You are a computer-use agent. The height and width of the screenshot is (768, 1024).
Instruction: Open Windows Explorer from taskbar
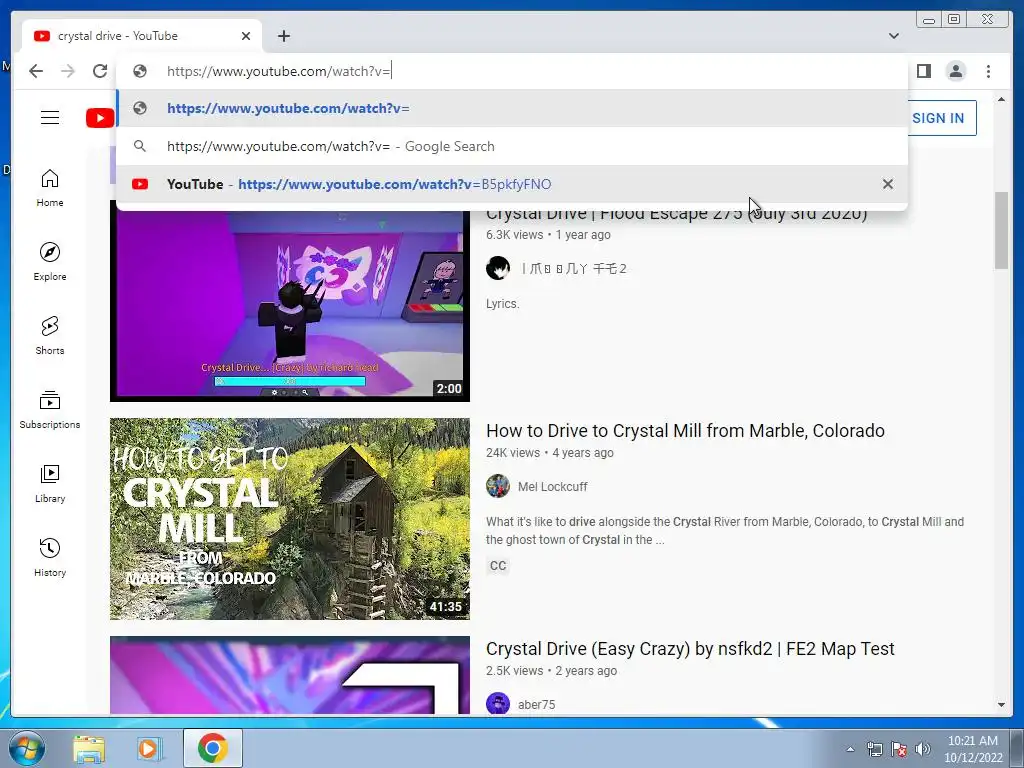coord(89,748)
